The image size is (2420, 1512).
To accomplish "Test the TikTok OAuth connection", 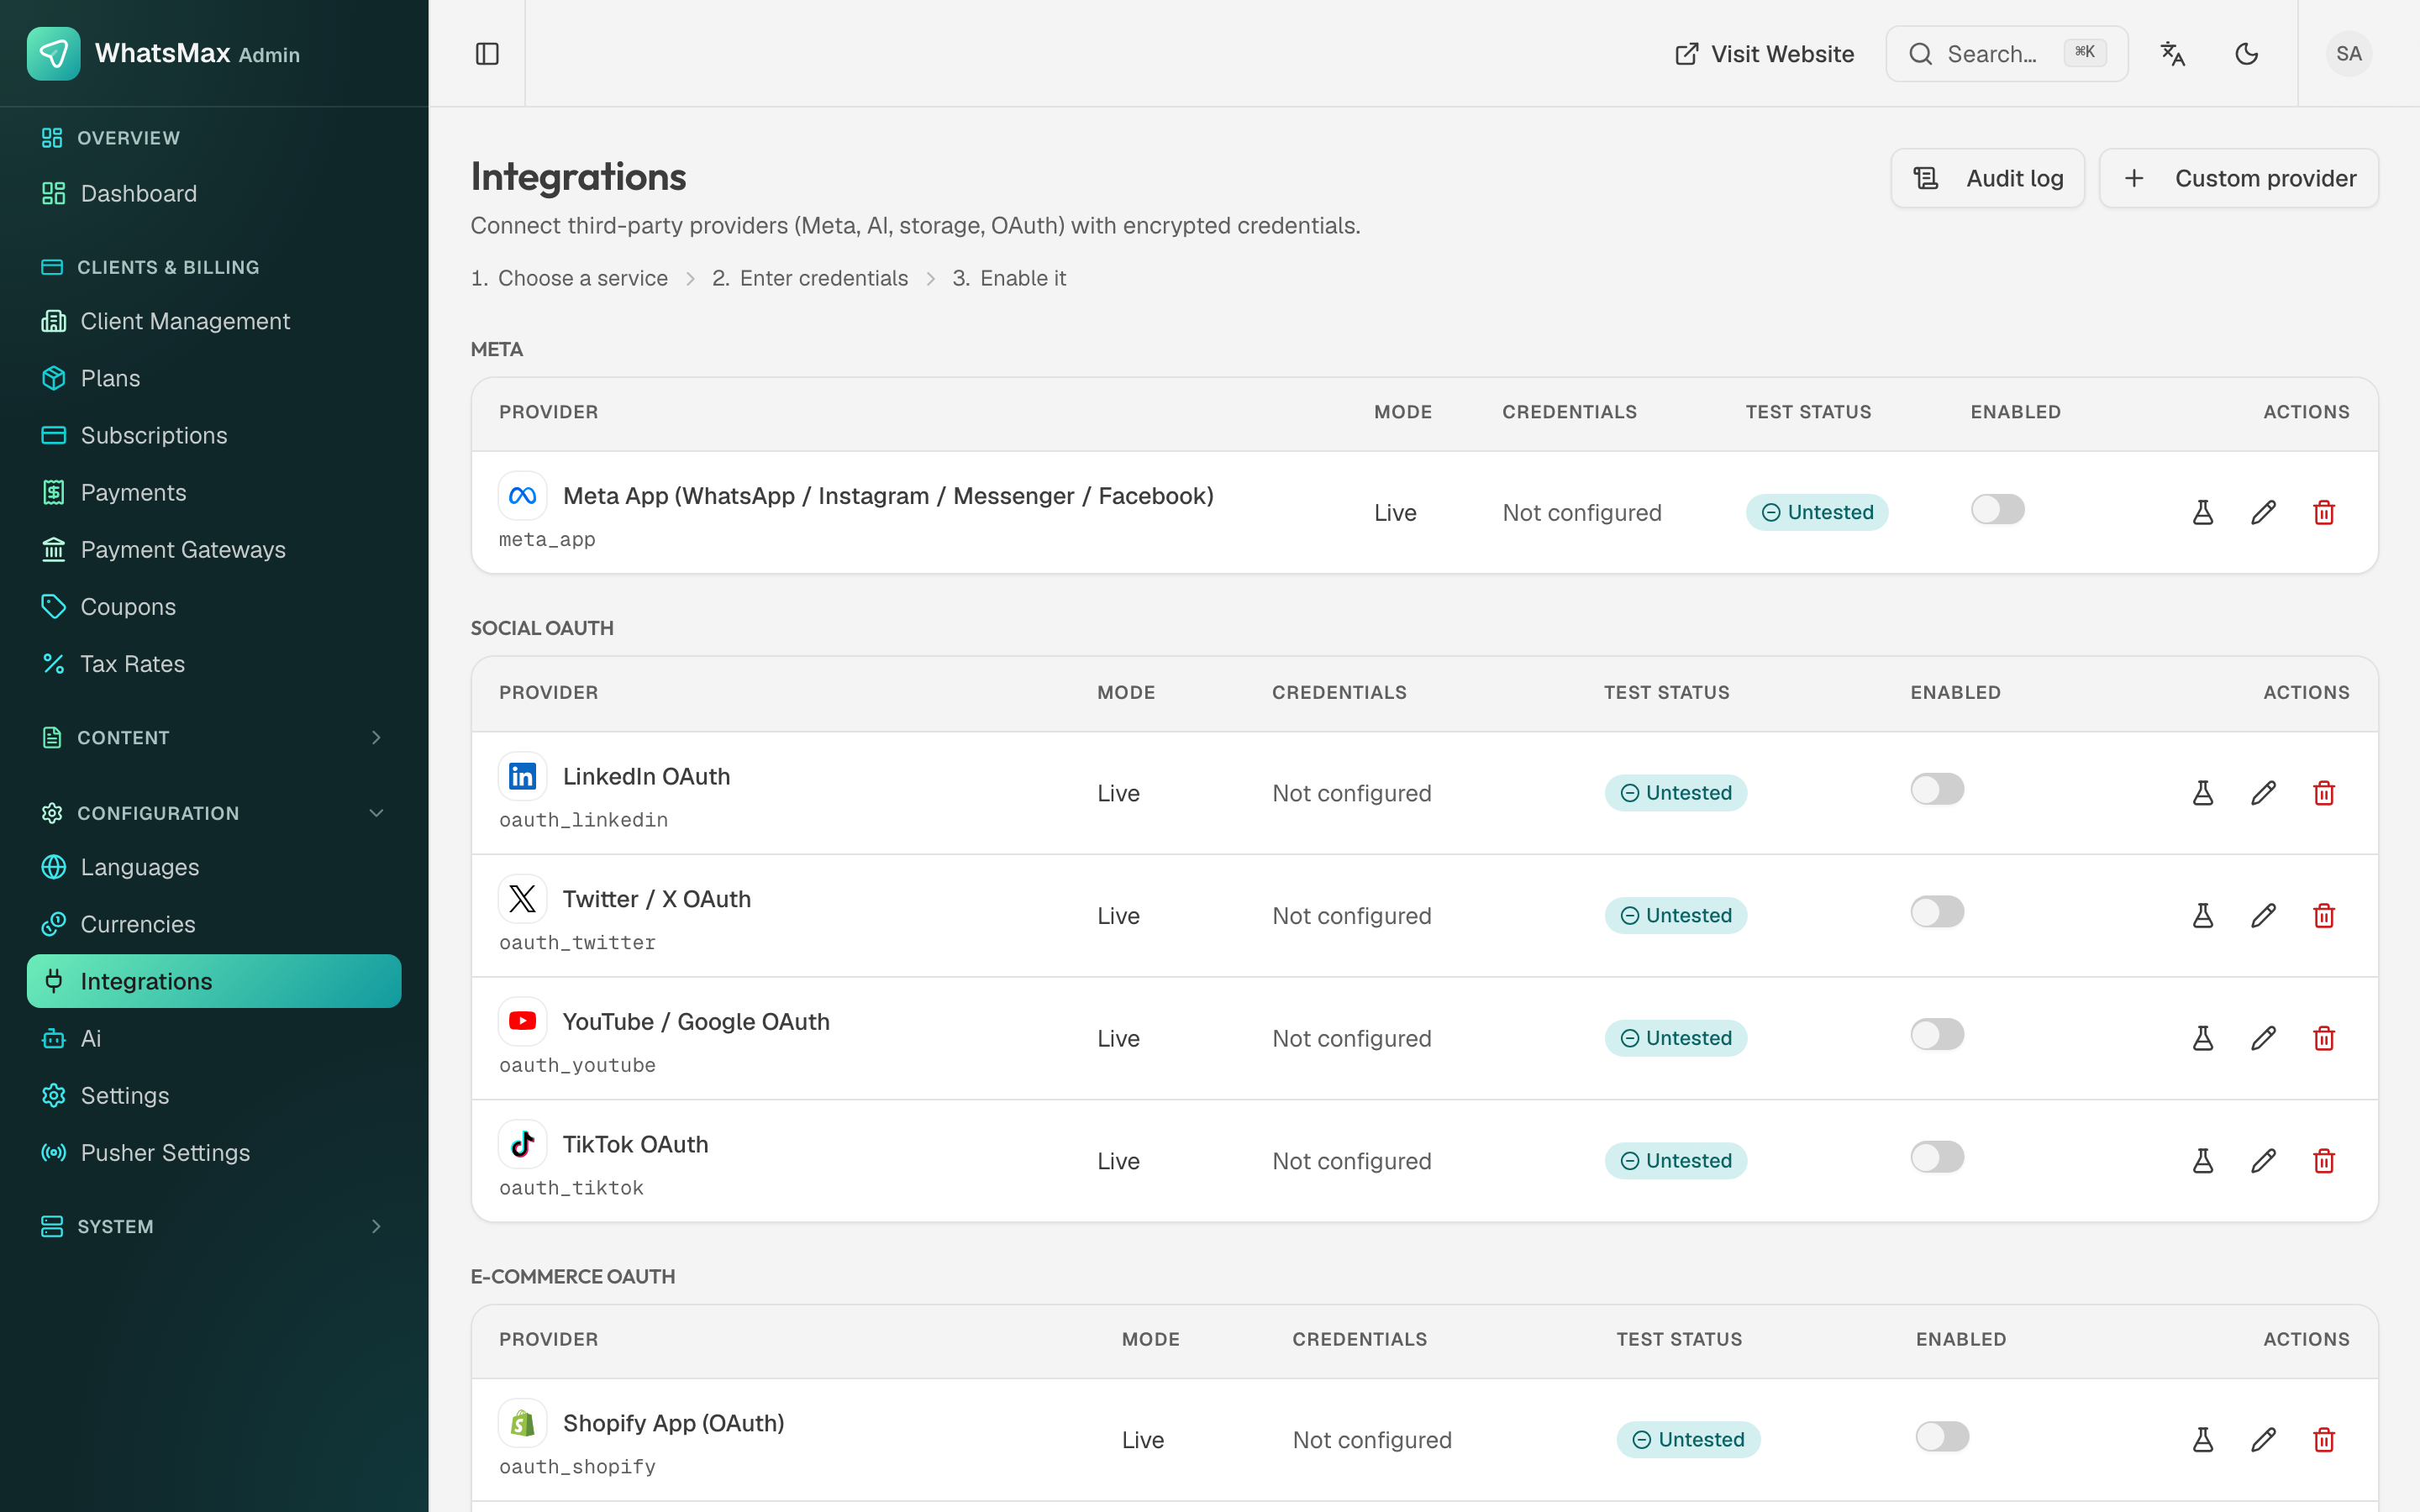I will [2203, 1161].
